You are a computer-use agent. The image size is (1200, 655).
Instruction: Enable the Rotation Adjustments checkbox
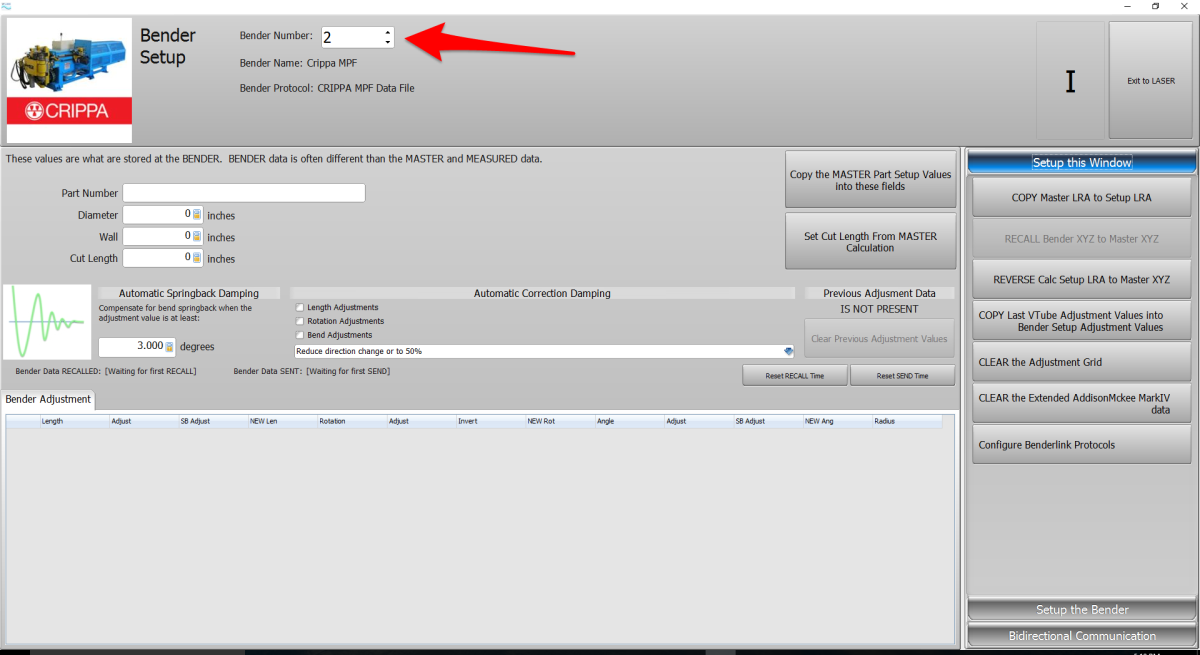(300, 321)
